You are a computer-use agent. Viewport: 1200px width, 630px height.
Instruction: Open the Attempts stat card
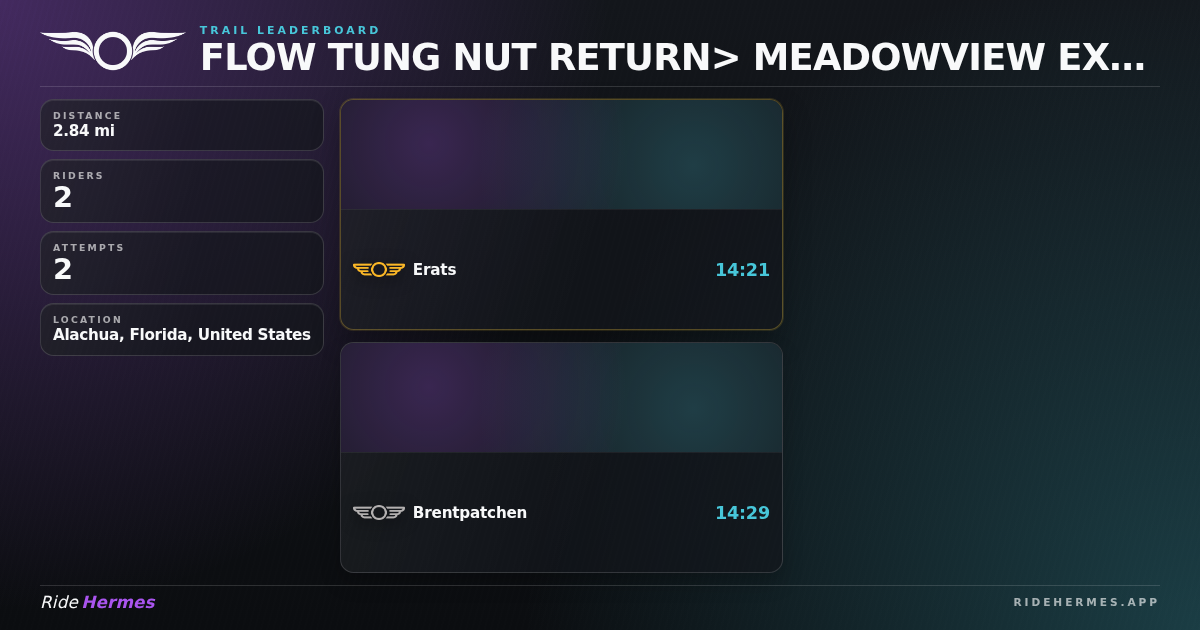pos(182,263)
